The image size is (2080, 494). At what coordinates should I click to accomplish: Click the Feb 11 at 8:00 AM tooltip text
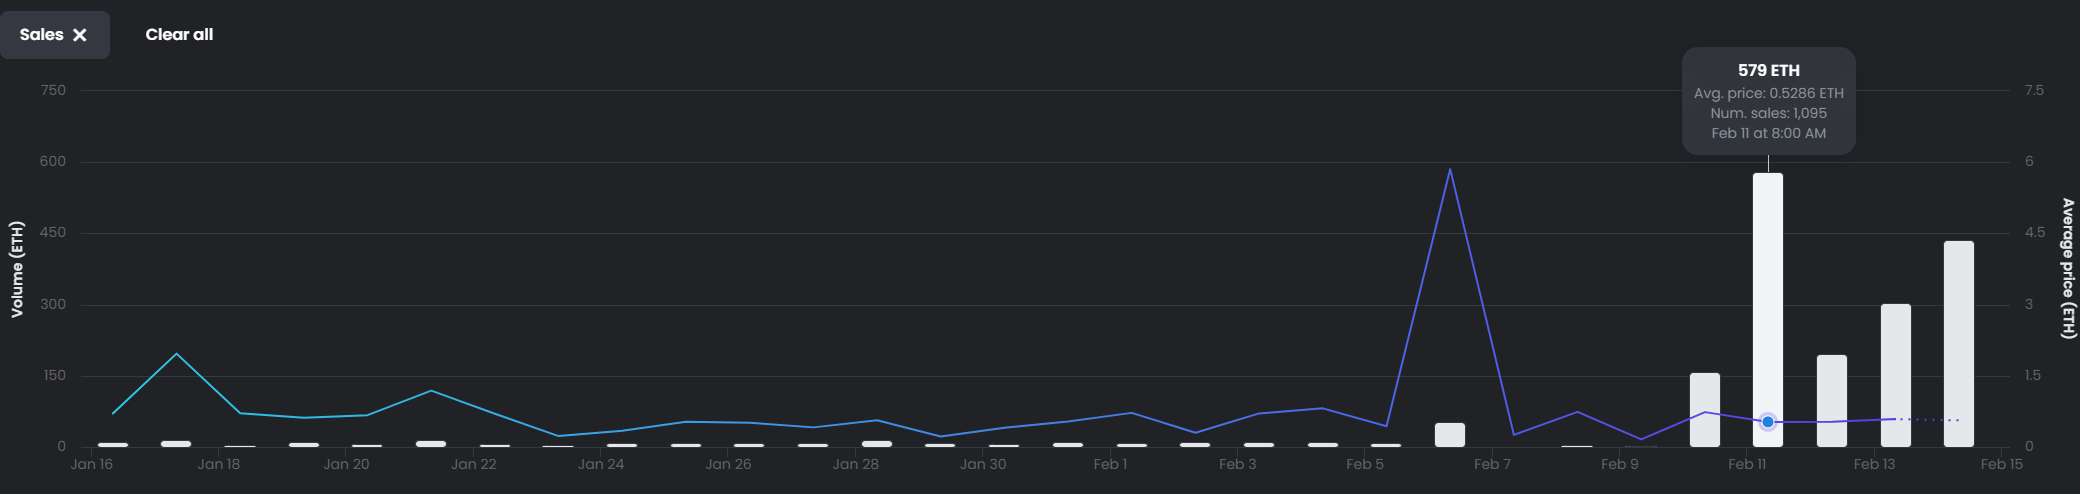pyautogui.click(x=1768, y=133)
